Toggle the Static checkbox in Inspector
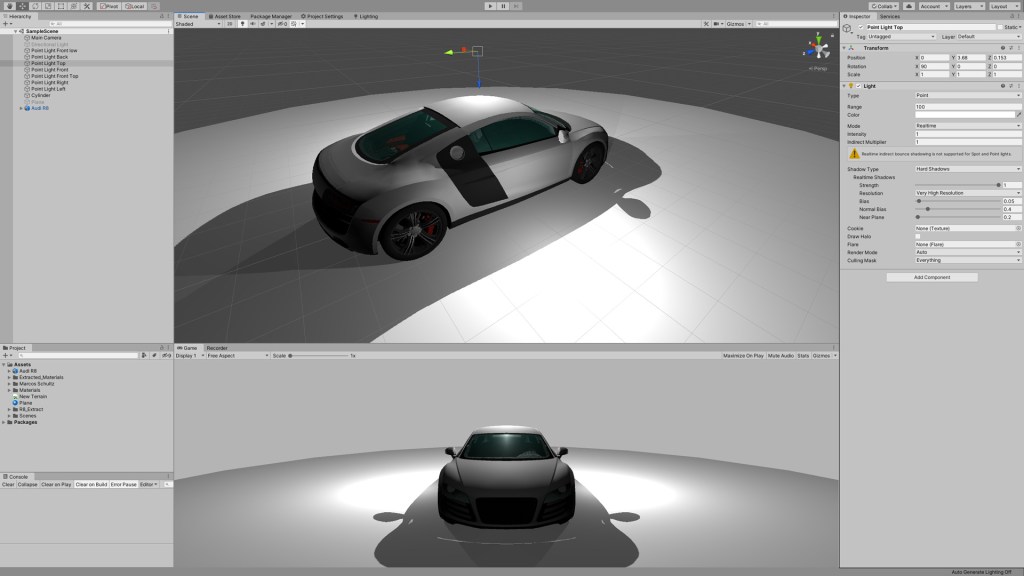 (x=1000, y=27)
